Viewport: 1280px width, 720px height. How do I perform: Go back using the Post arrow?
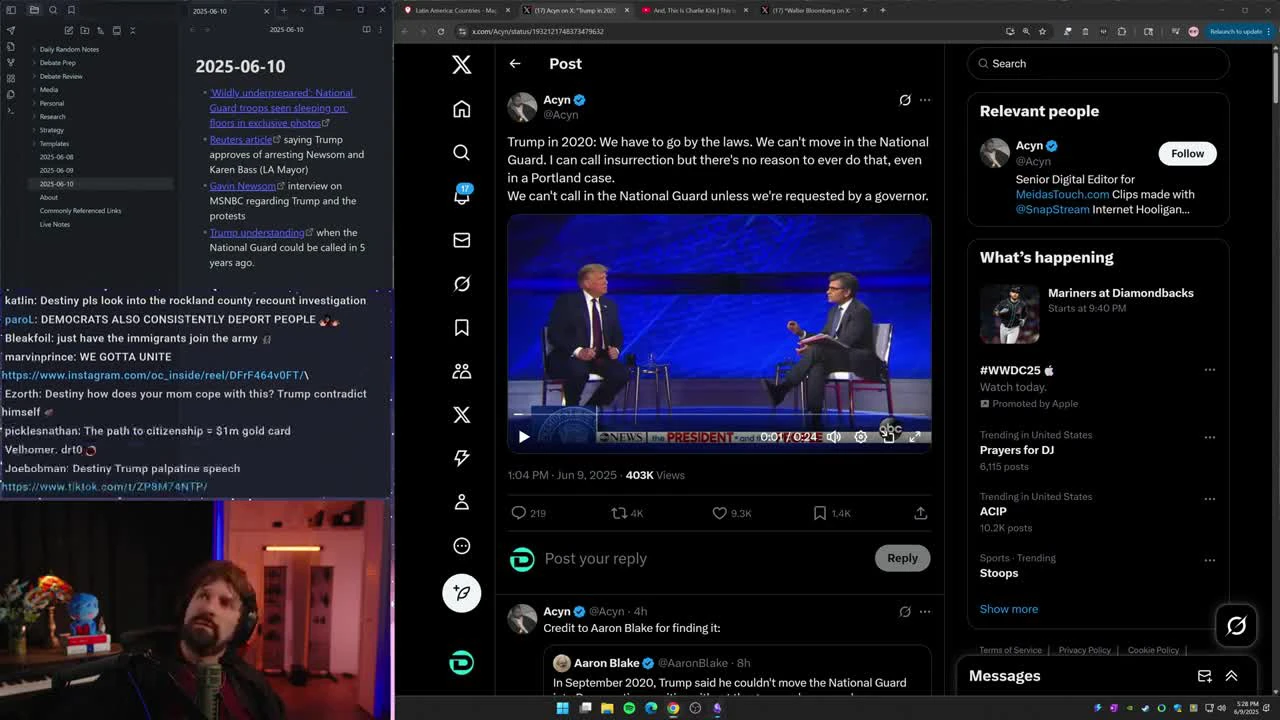(x=515, y=64)
